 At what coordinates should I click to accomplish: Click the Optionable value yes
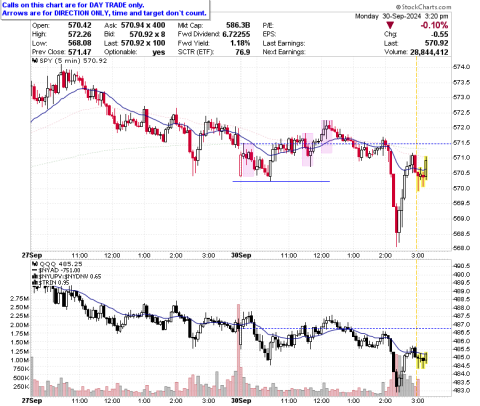(x=159, y=52)
